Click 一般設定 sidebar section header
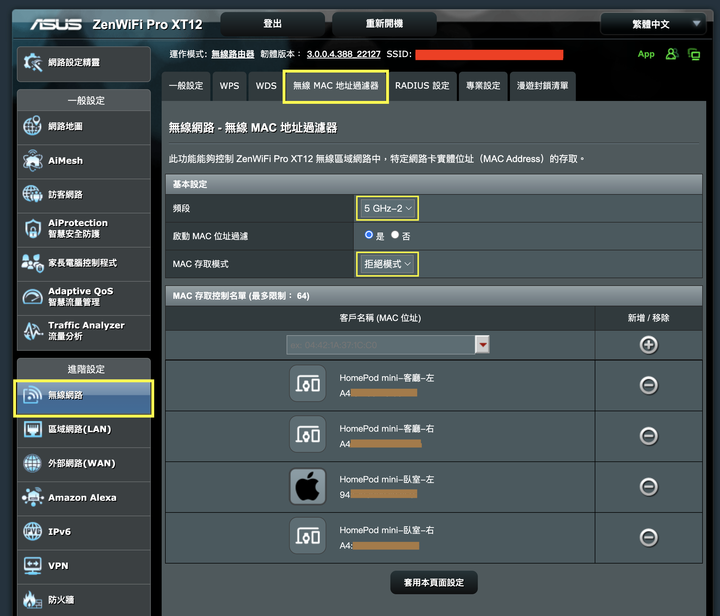720x616 pixels. pos(84,101)
